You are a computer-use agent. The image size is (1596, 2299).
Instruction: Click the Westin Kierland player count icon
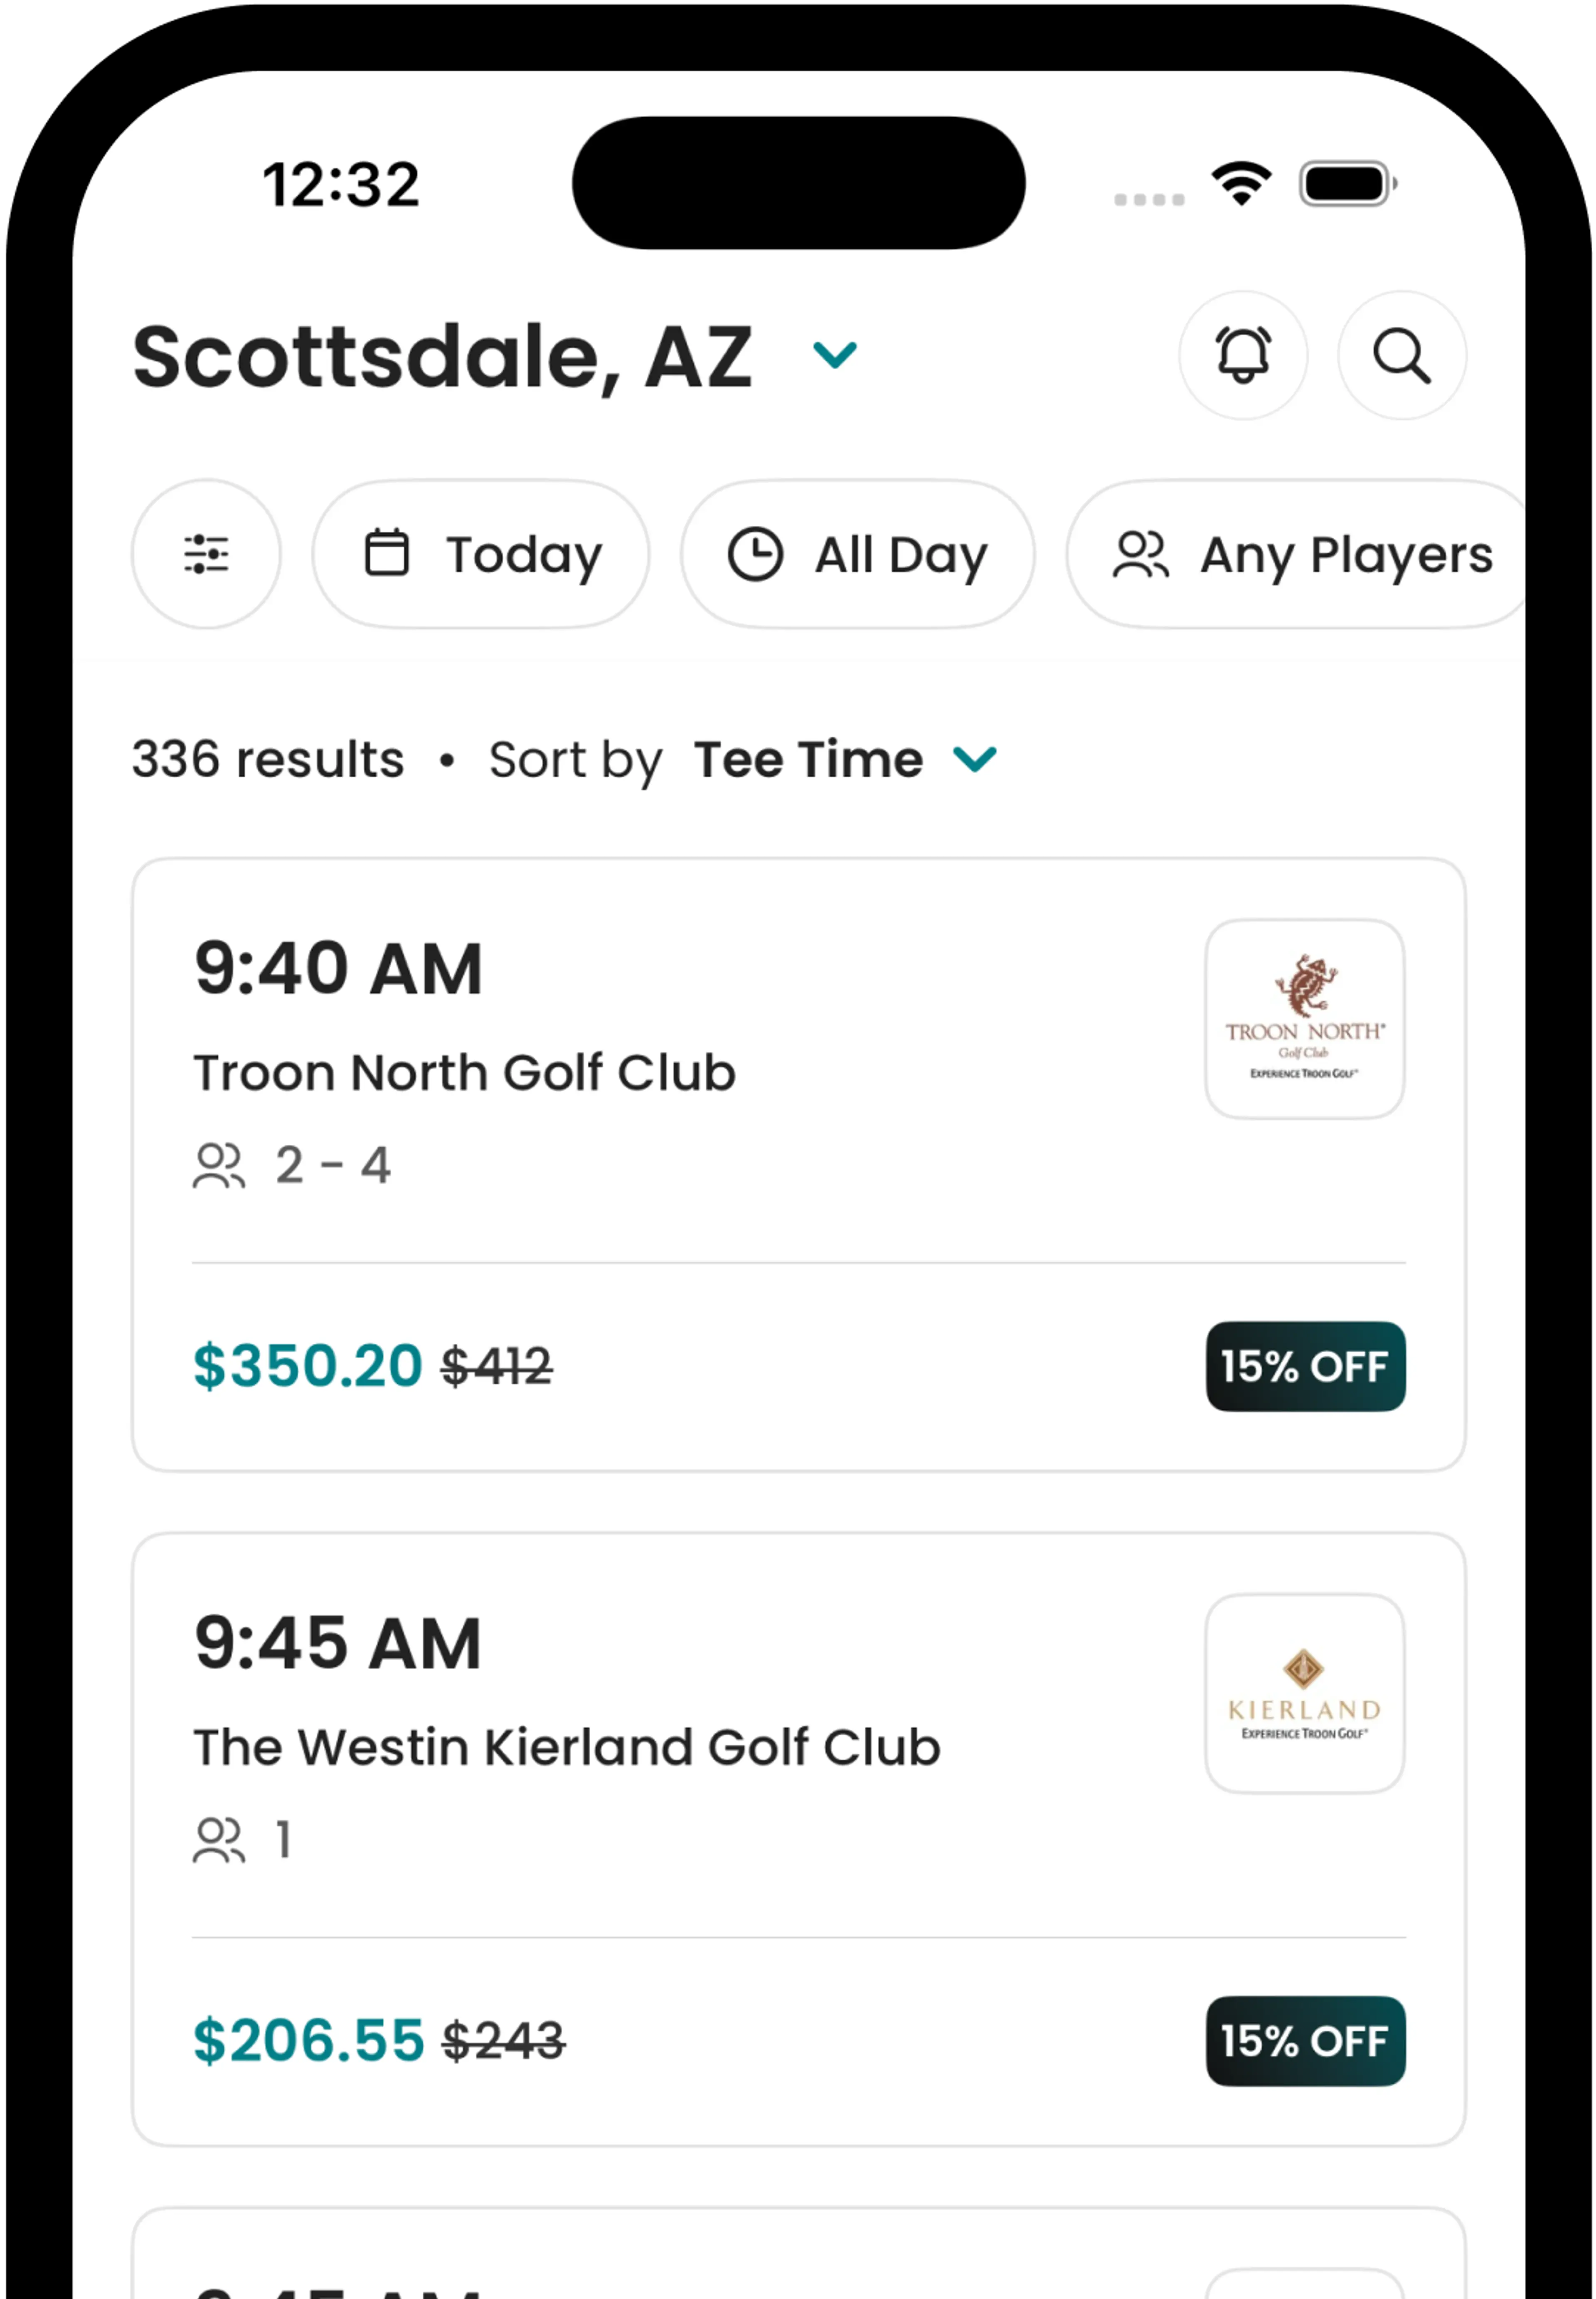[219, 1840]
